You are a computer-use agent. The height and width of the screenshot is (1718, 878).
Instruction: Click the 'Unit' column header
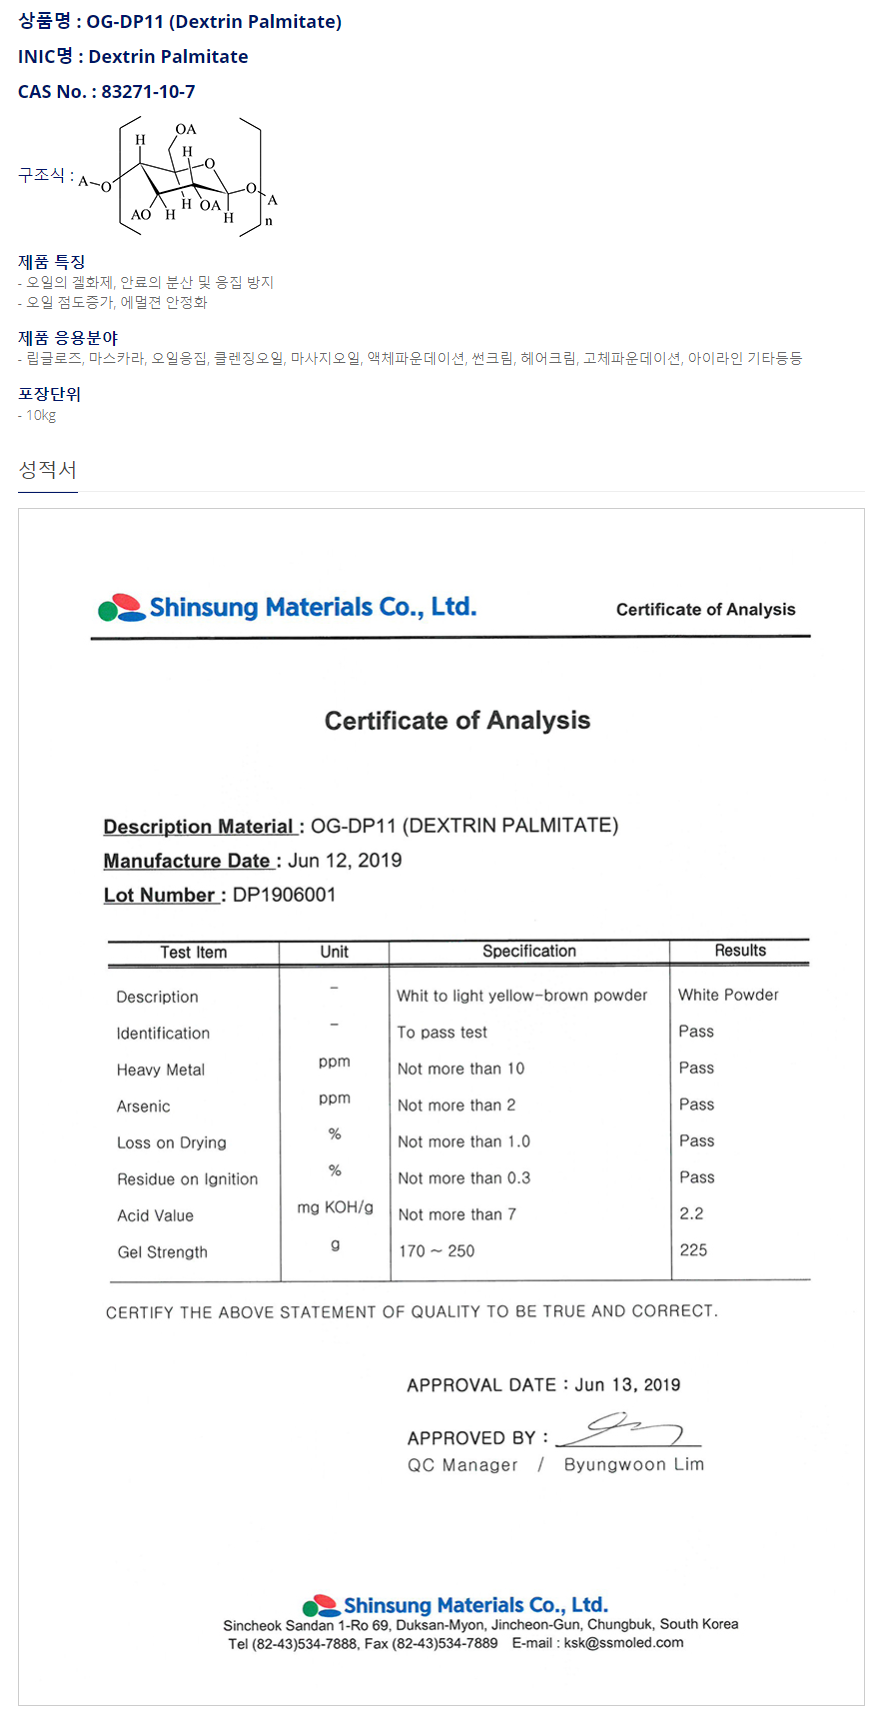tap(334, 952)
